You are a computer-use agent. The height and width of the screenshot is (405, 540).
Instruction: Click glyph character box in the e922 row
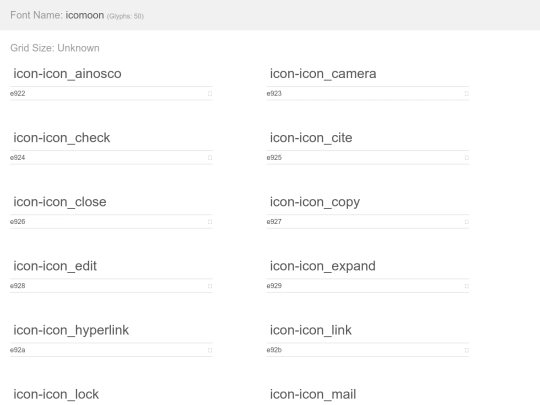pos(210,94)
